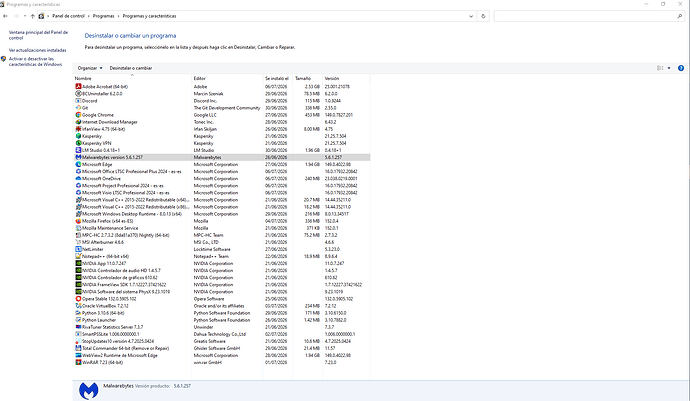Screen dimensions: 690x401
Task: Sort by the Nombre column header
Action: [x=132, y=78]
